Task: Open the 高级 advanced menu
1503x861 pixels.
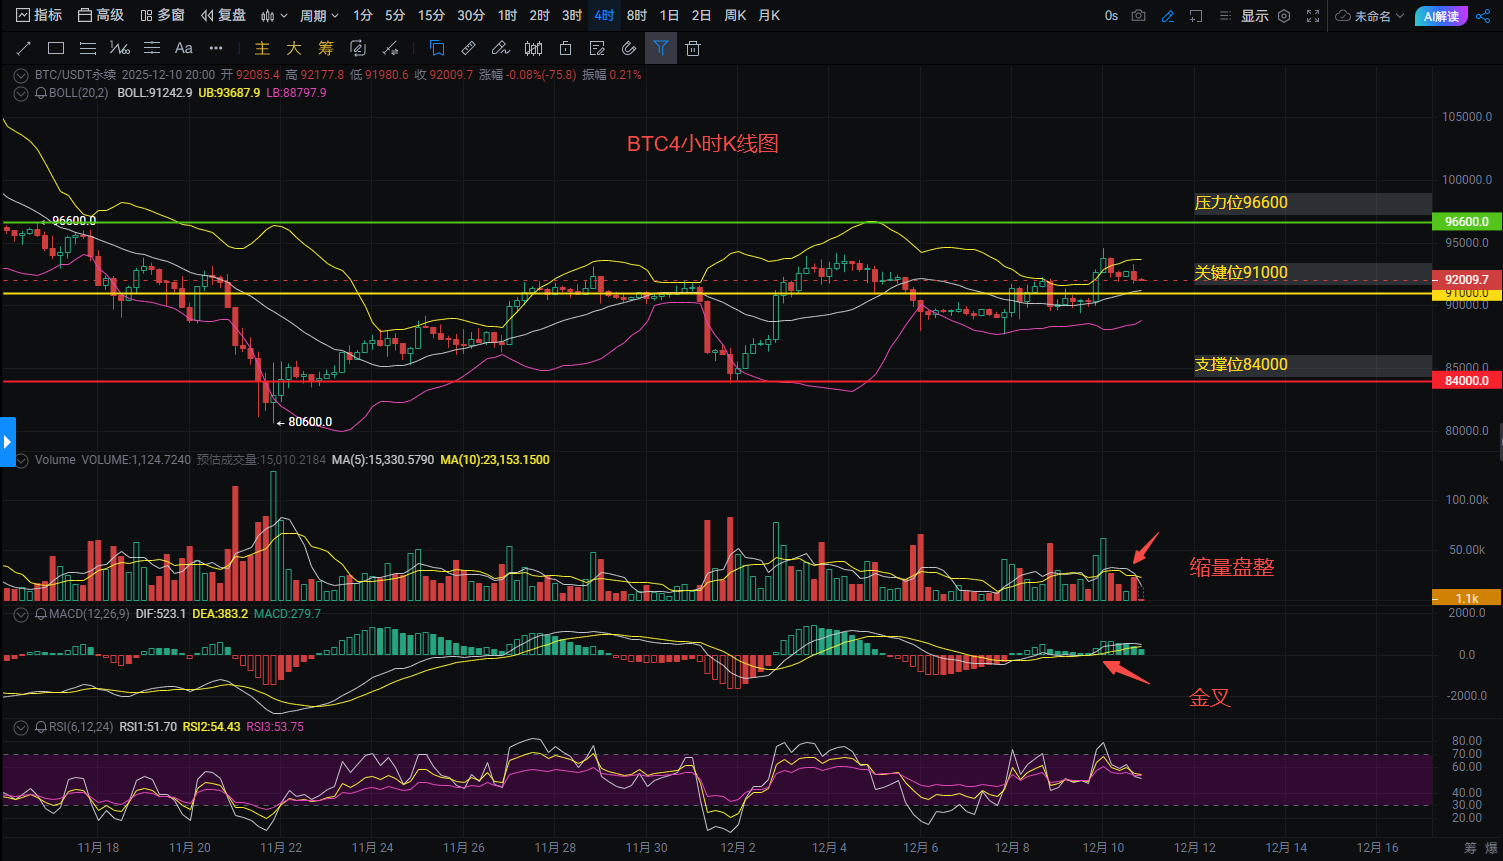Action: tap(101, 15)
